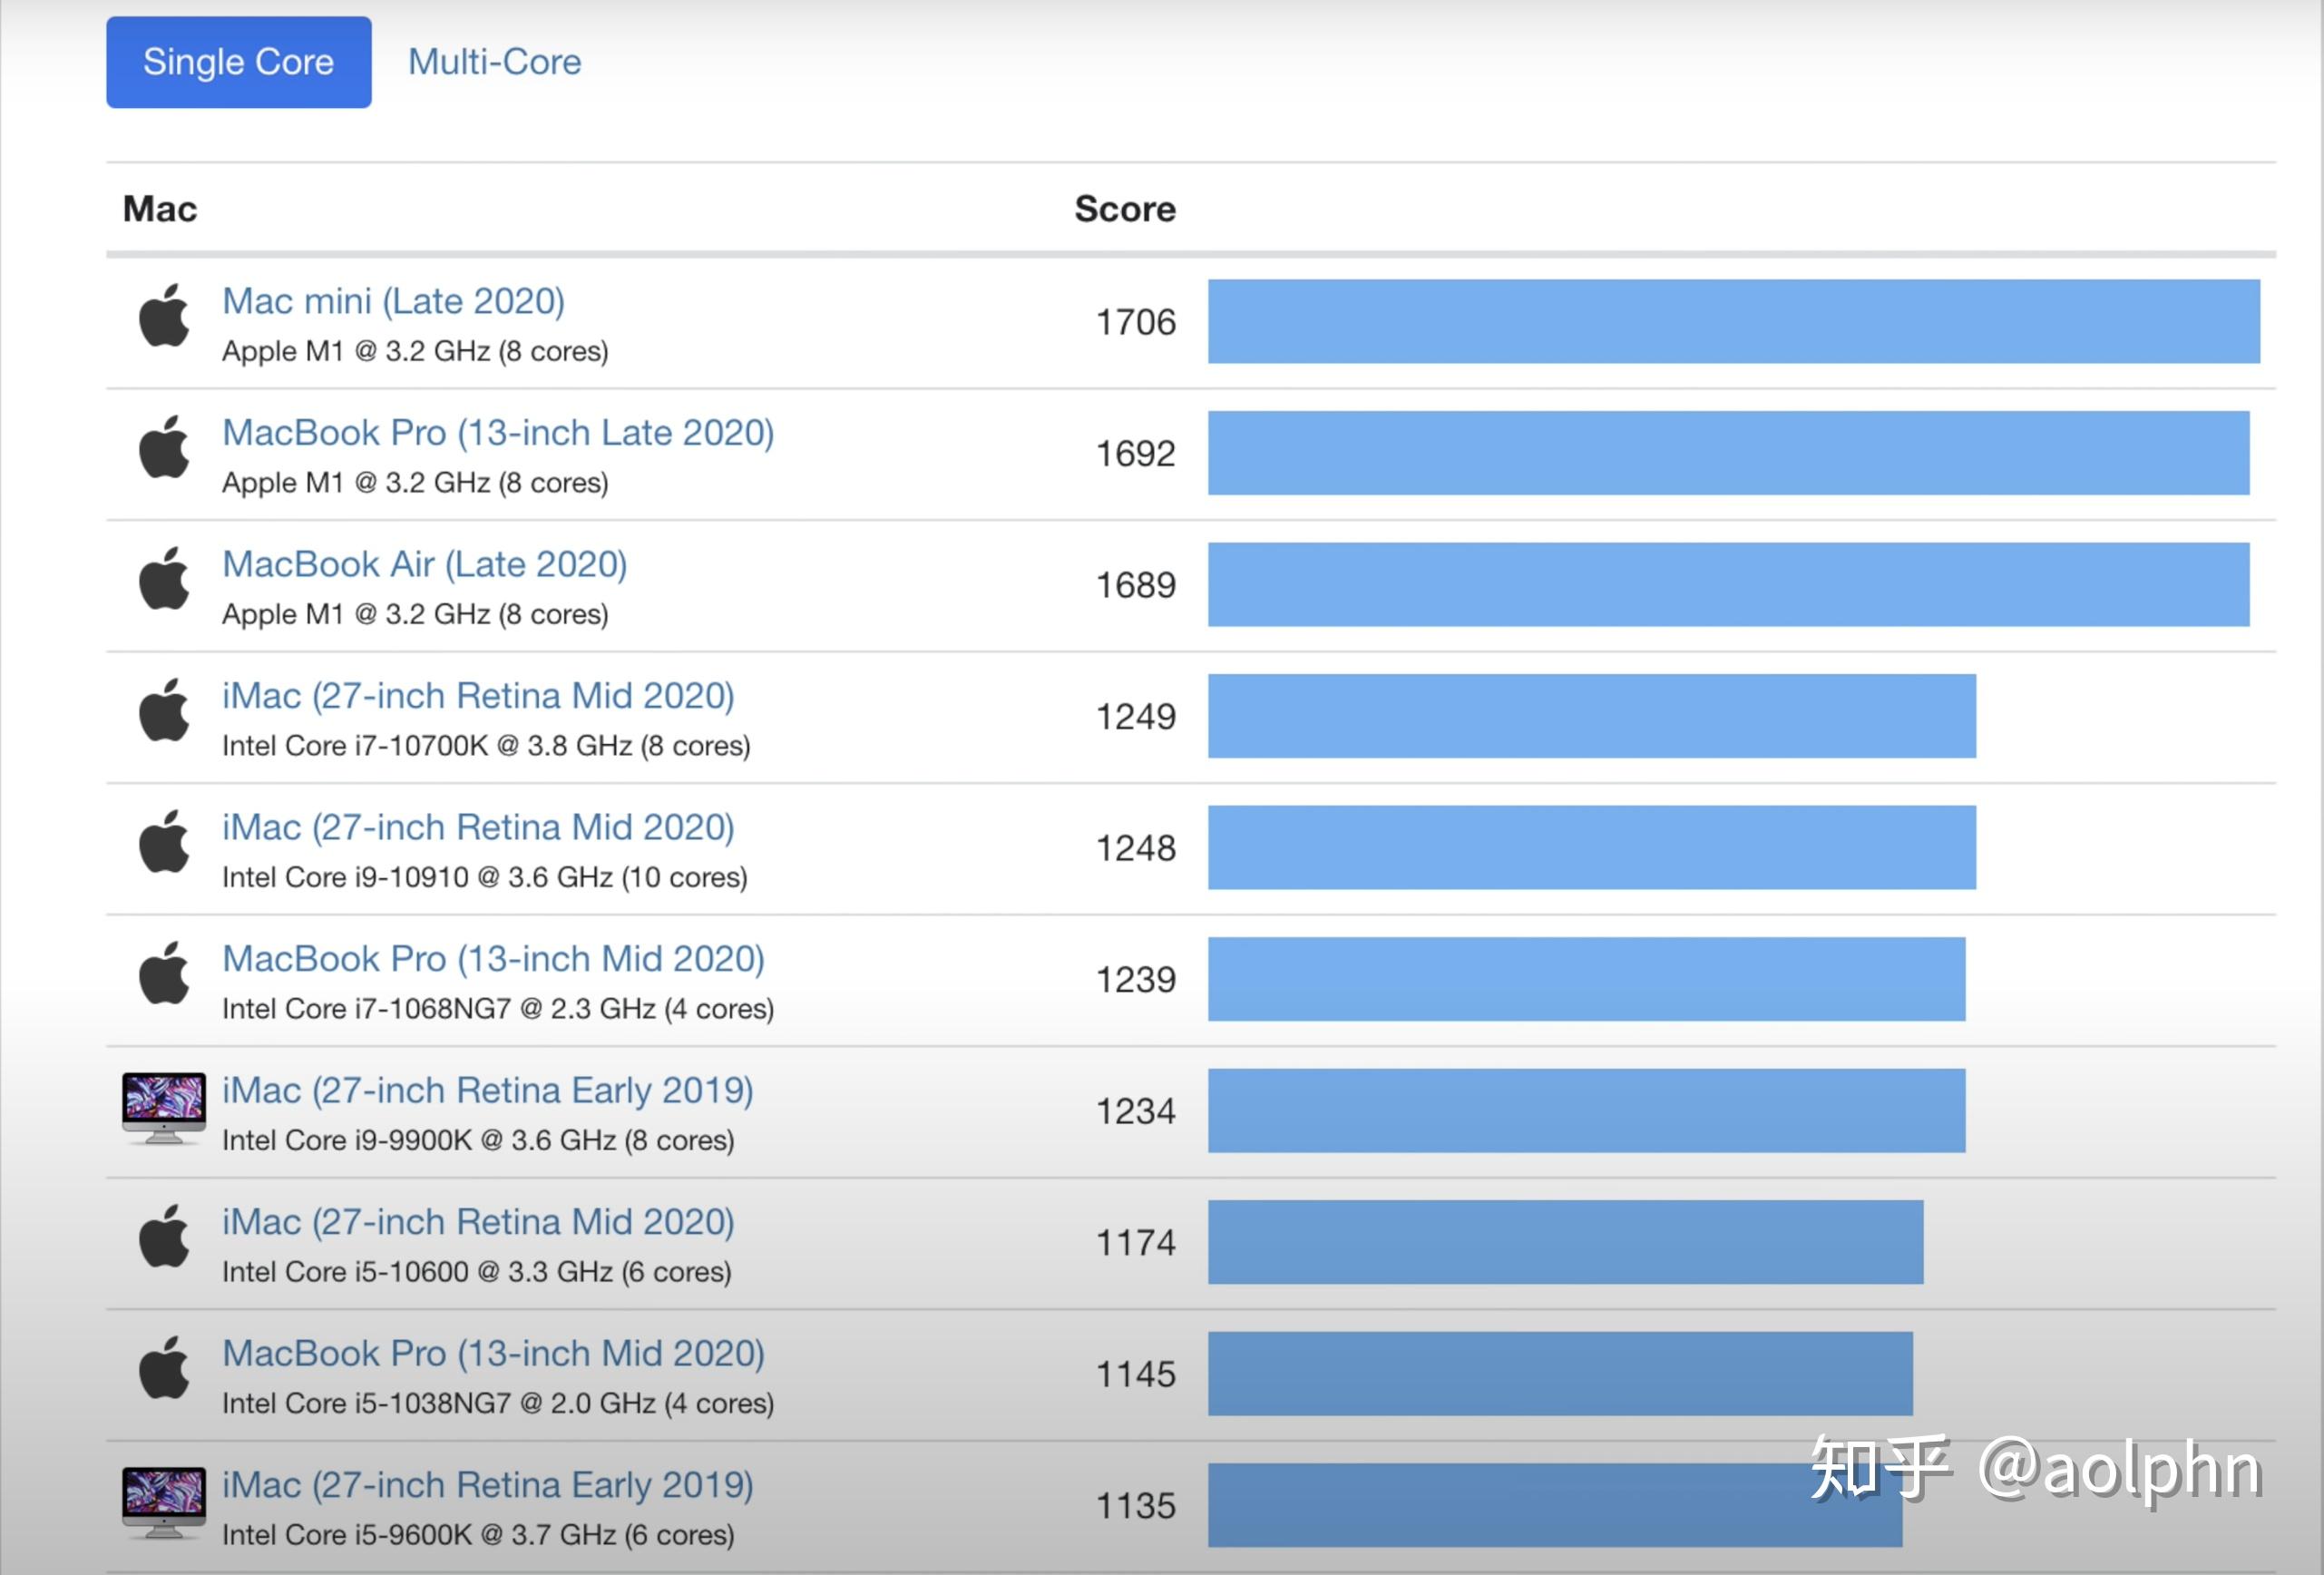The image size is (2324, 1575).
Task: Click the score value 1234
Action: click(1136, 1111)
